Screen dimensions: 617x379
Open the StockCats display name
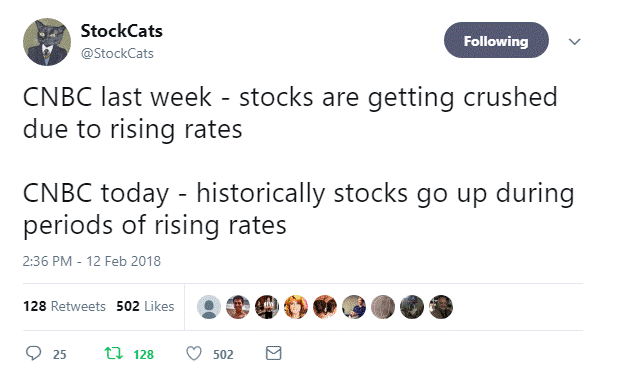122,31
